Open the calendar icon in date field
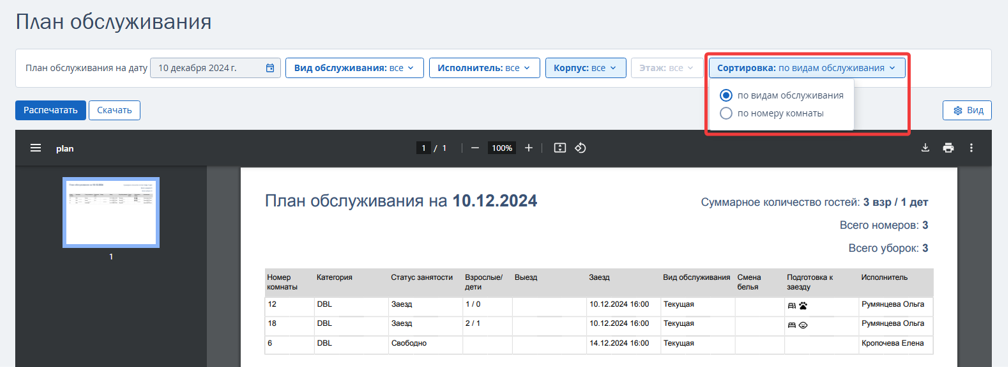 (x=271, y=67)
